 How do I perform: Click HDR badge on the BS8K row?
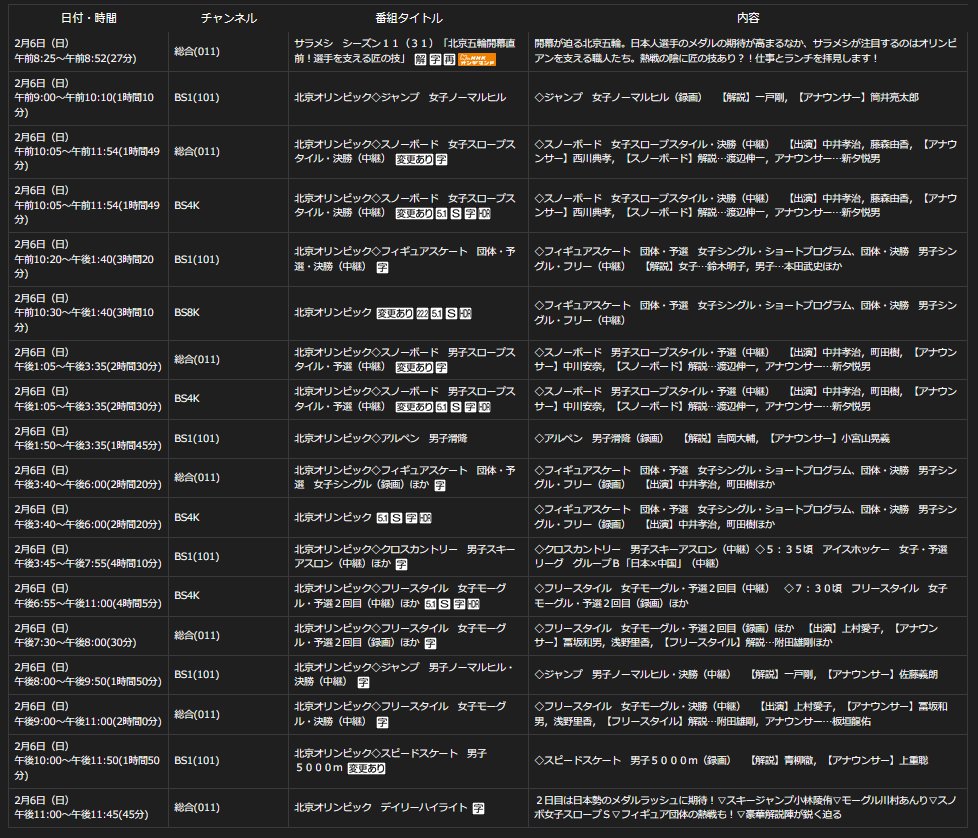(465, 314)
